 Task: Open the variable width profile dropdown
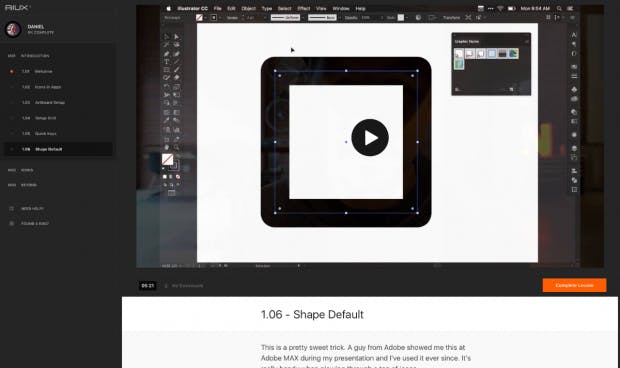tap(285, 18)
